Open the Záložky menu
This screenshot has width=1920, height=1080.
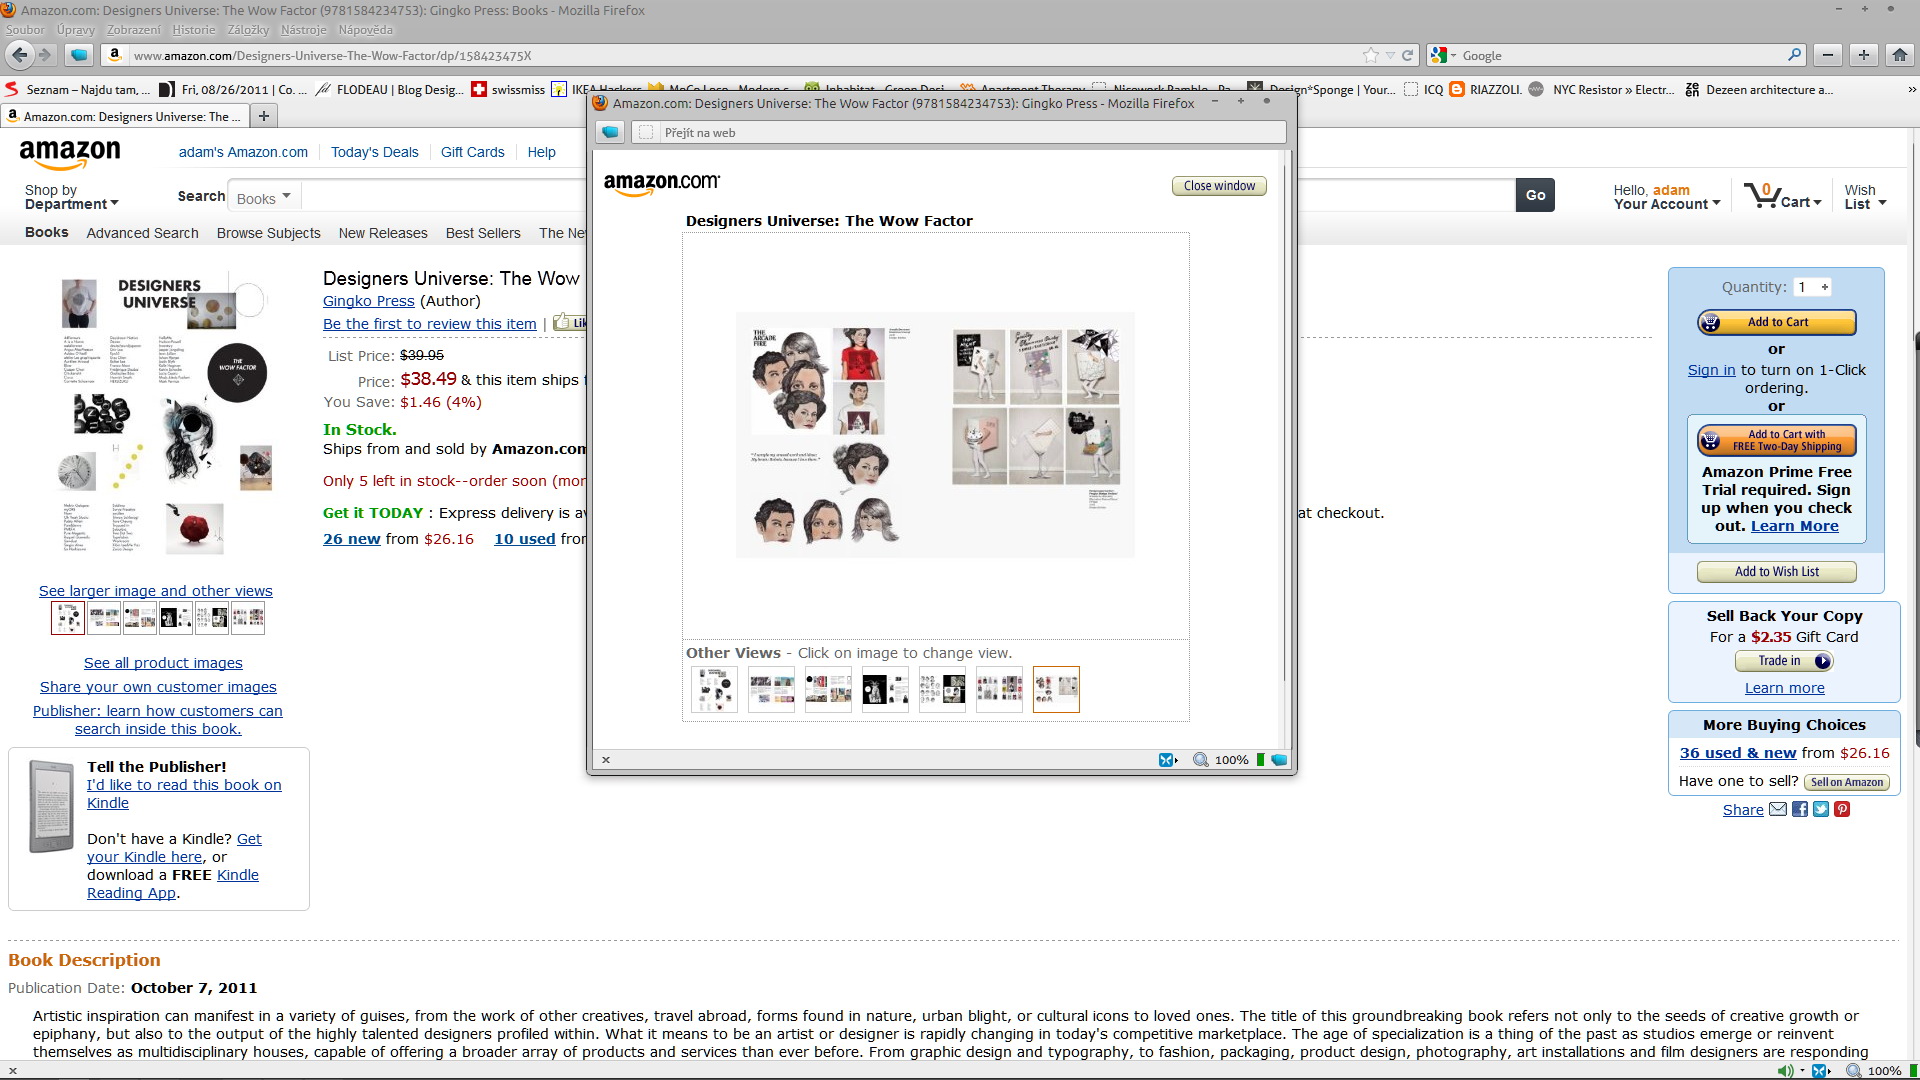247,29
